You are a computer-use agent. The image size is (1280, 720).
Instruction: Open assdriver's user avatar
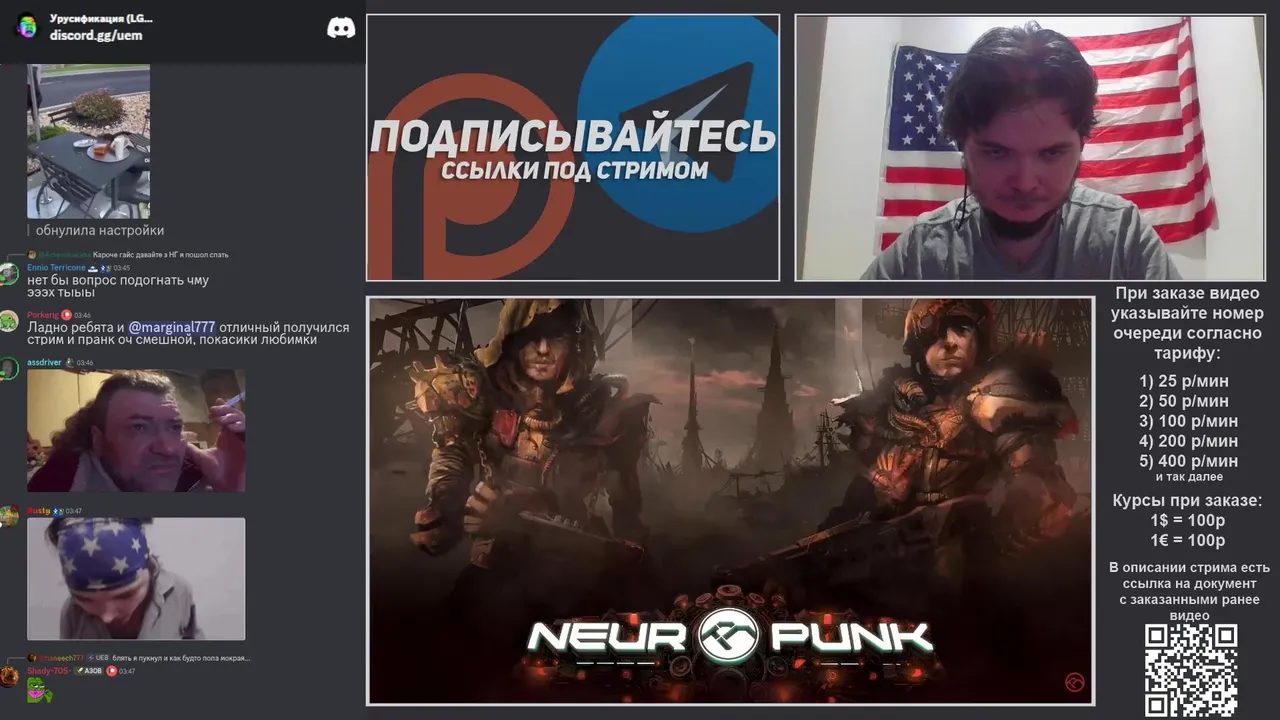click(x=9, y=368)
